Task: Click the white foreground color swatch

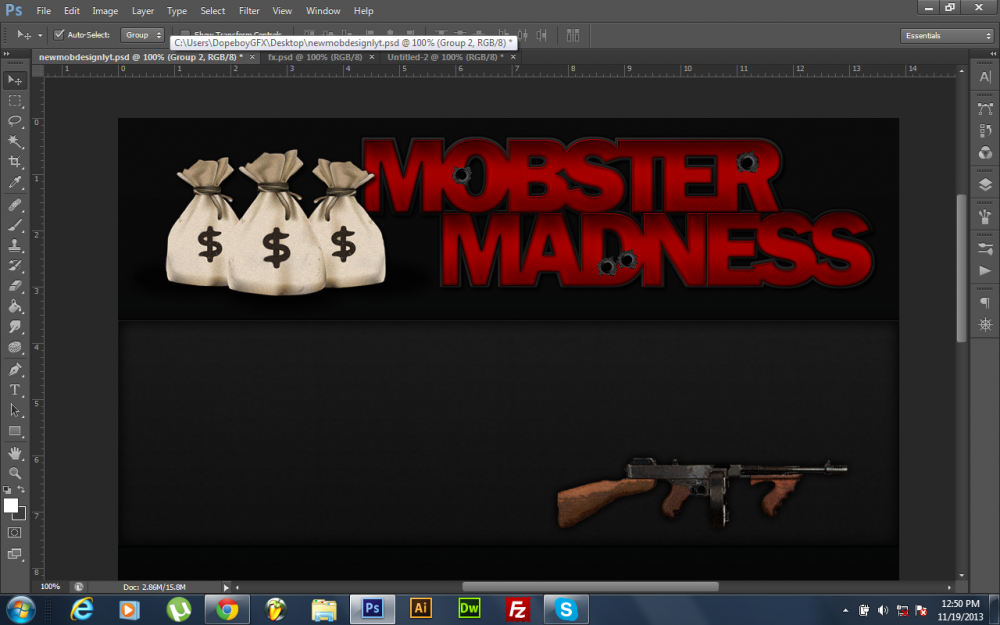Action: tap(11, 505)
